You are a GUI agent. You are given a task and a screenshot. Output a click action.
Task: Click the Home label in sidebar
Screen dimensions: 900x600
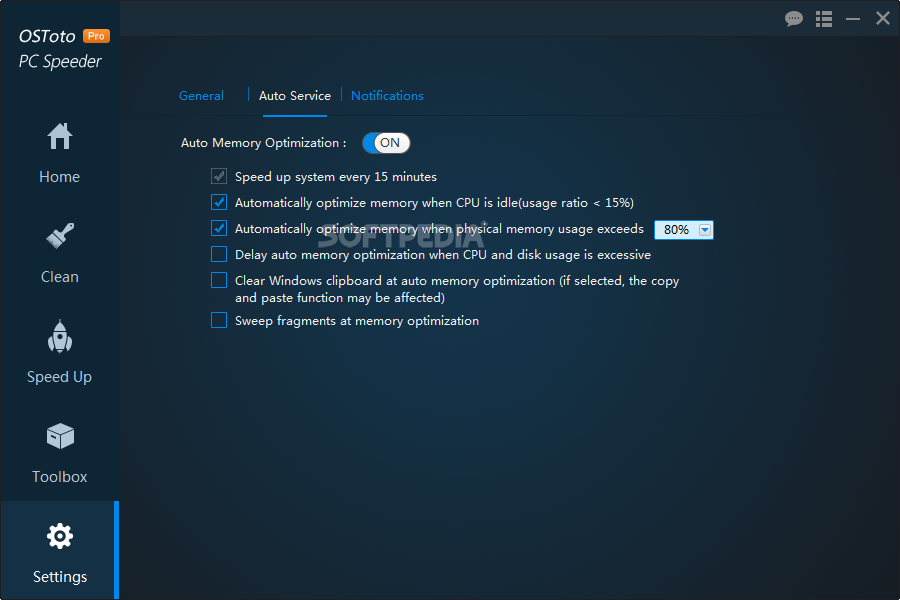pos(60,177)
